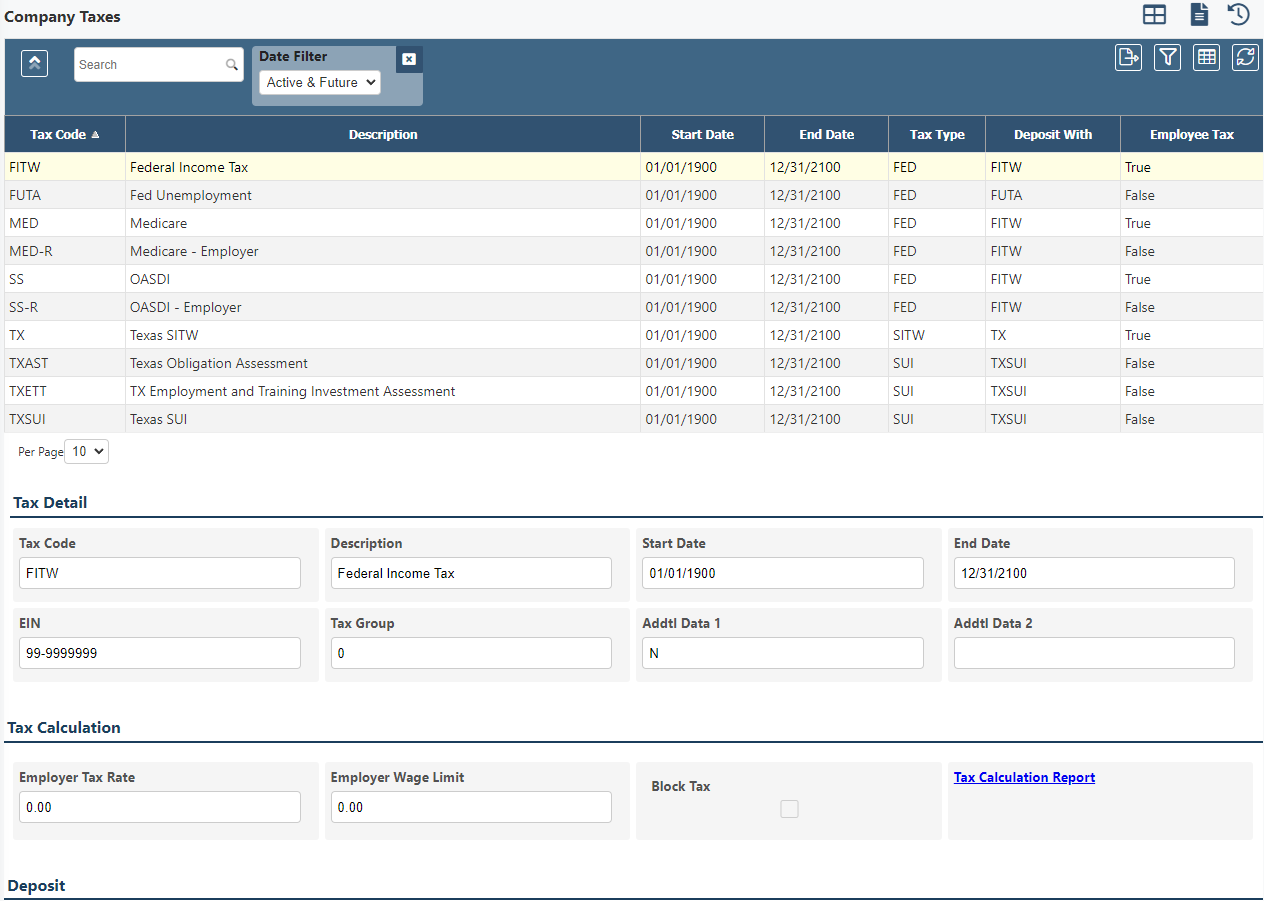This screenshot has width=1264, height=901.
Task: Click the search magnifier icon
Action: point(232,65)
